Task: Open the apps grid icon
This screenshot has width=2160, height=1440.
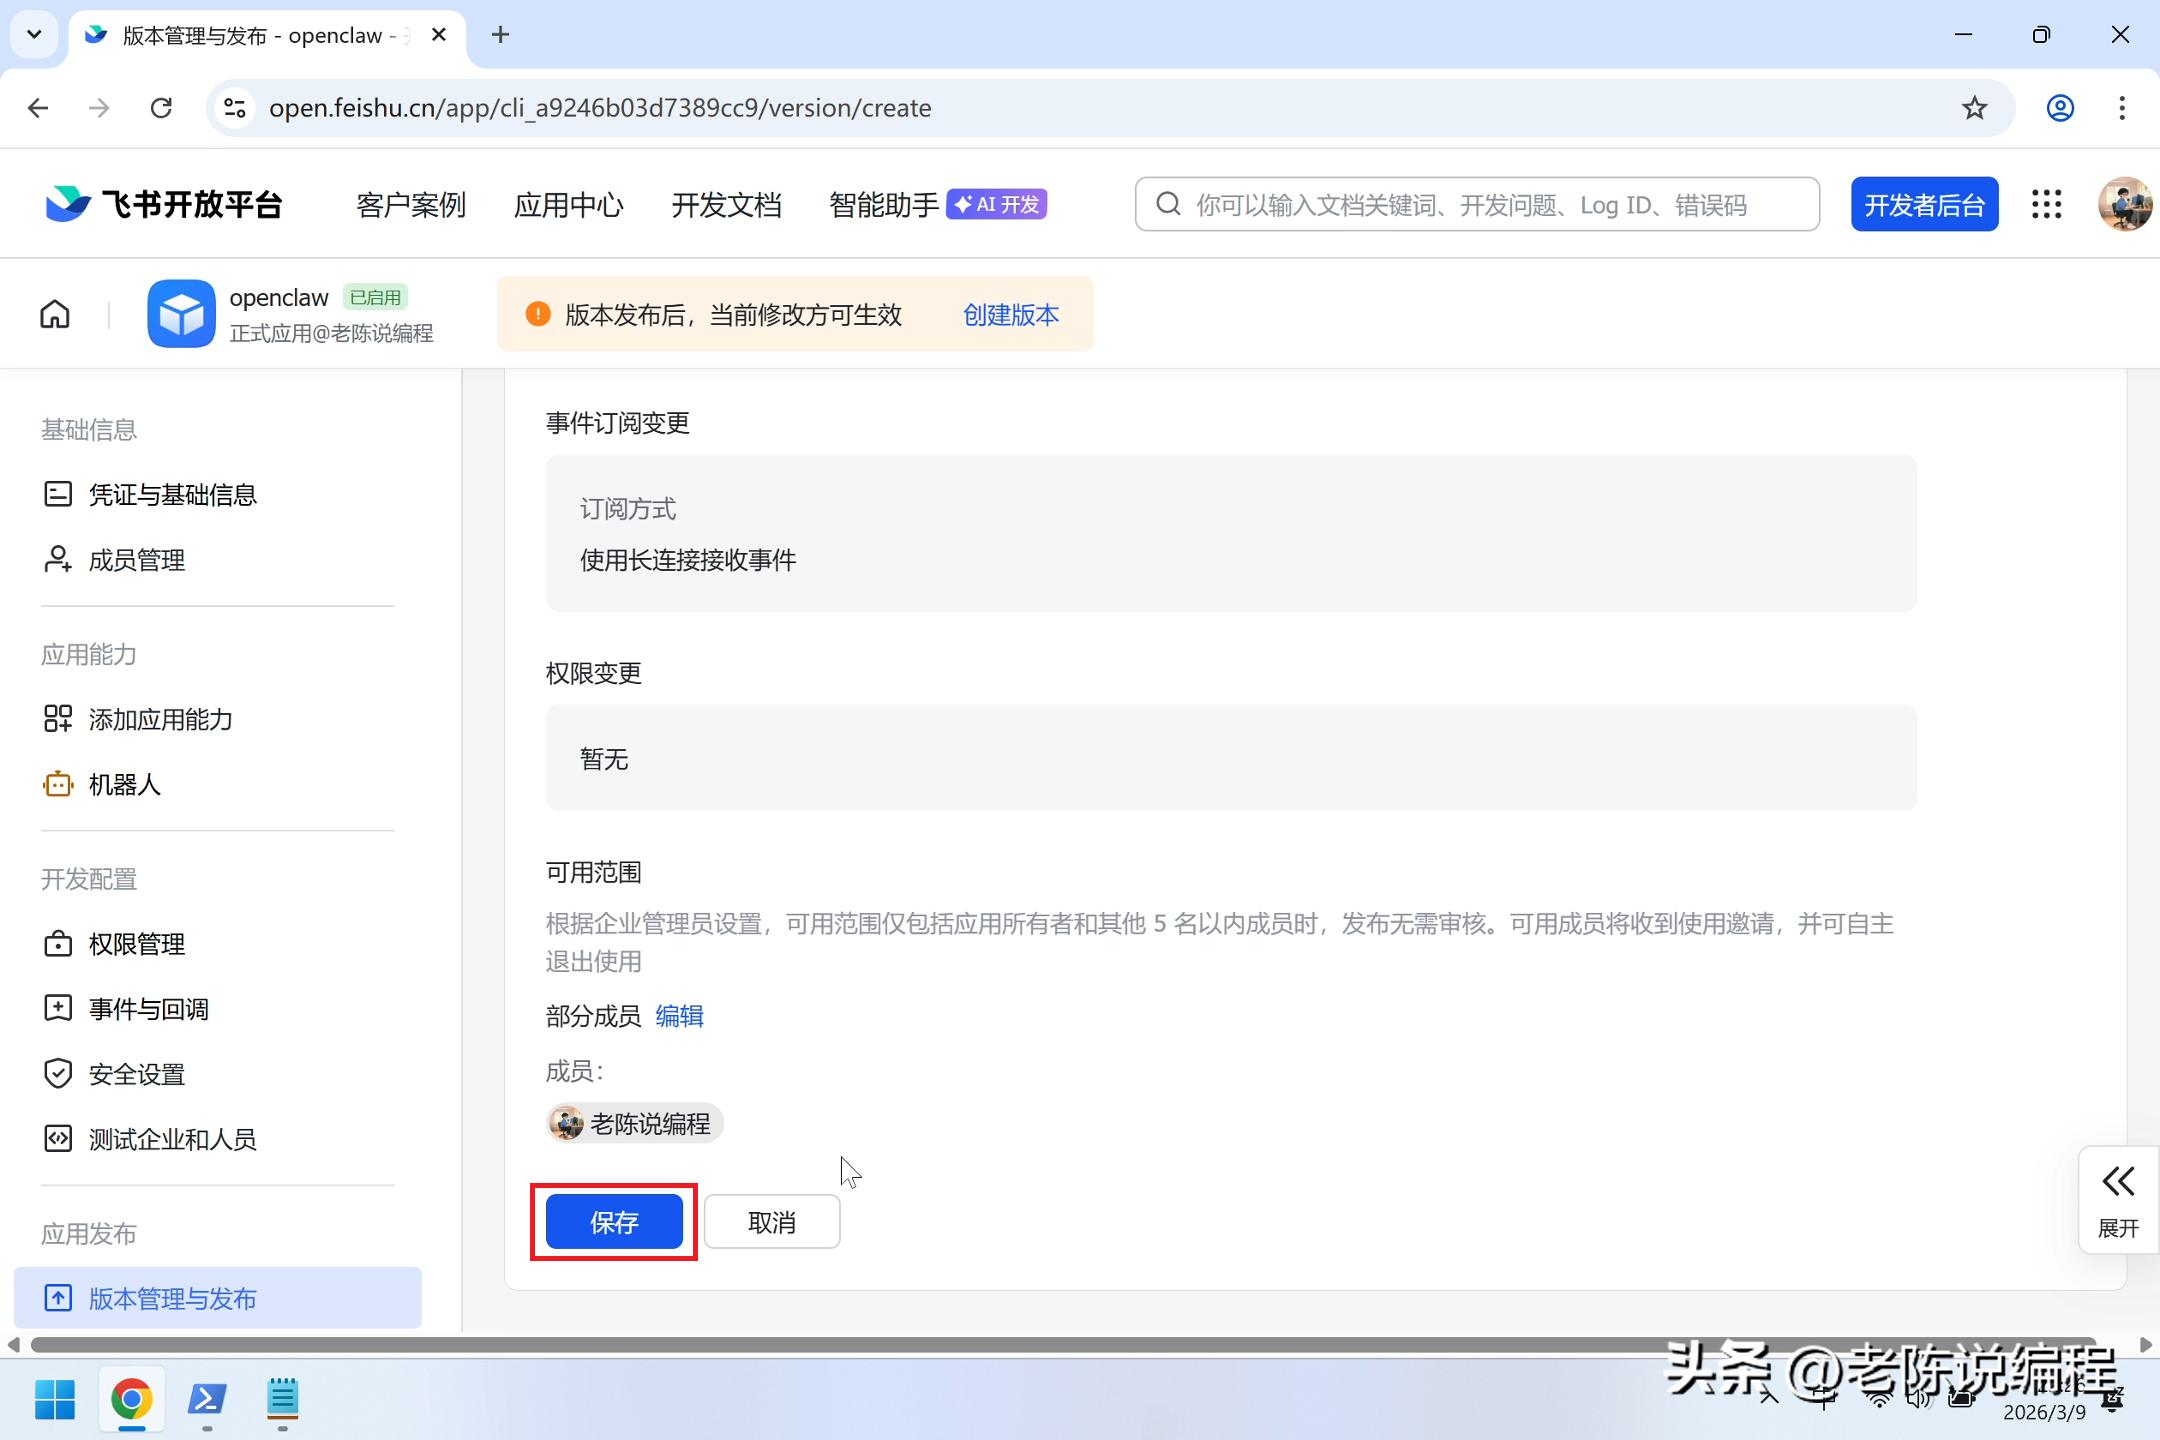Action: tap(2046, 205)
